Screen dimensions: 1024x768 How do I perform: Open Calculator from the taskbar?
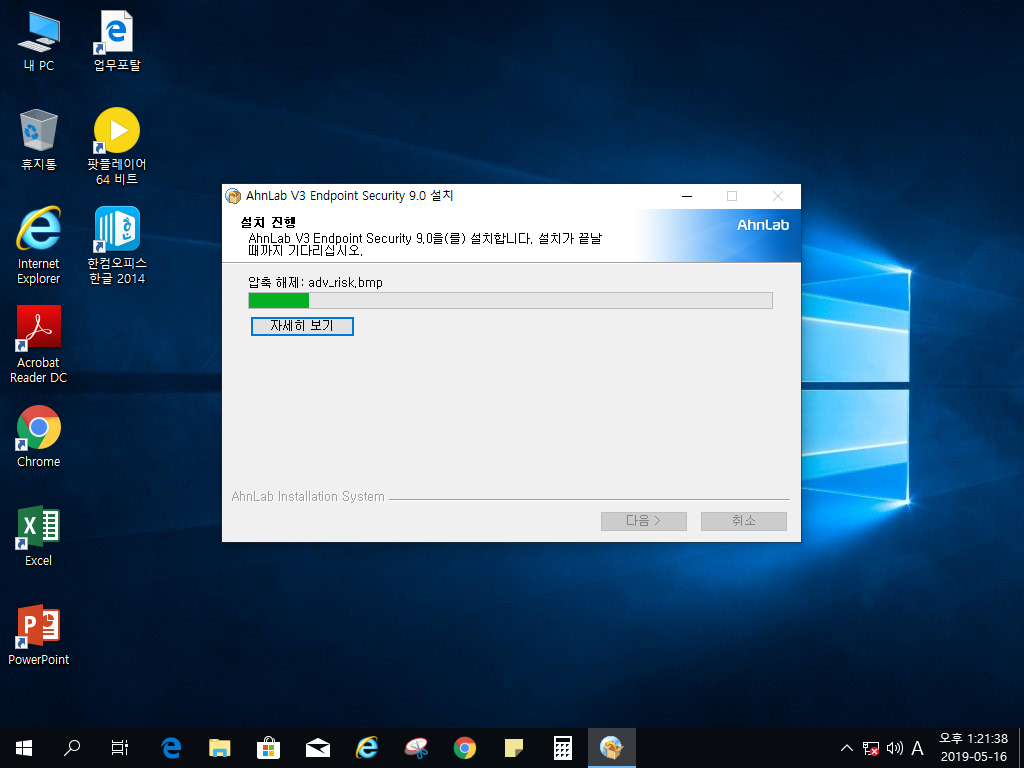562,748
